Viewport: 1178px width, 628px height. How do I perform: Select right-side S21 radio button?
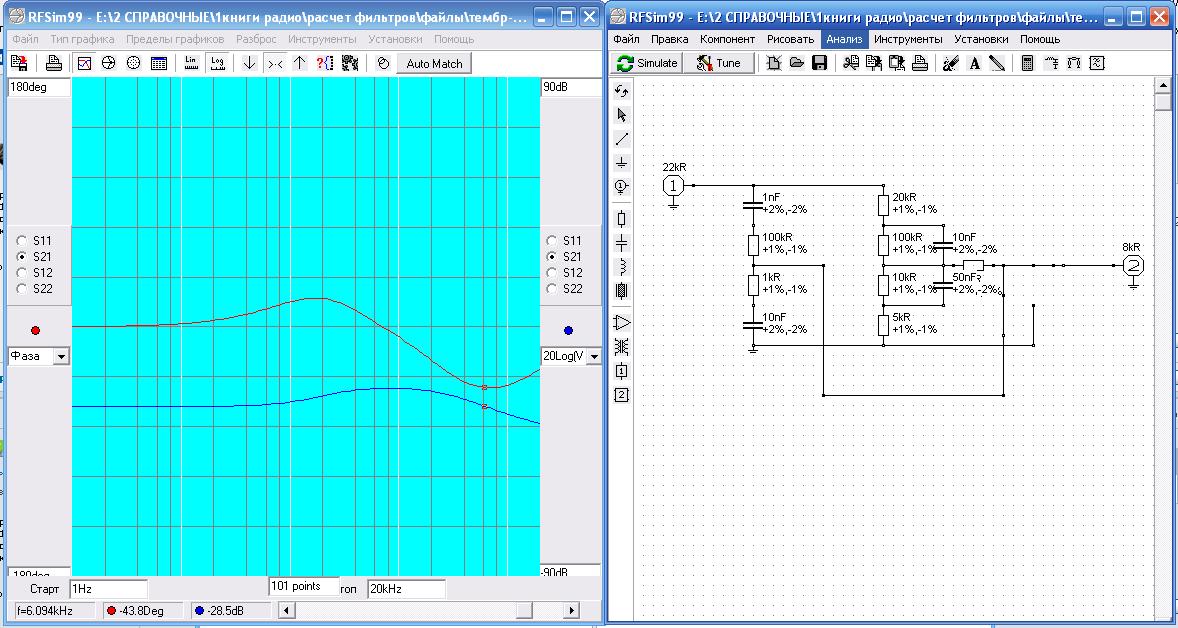(551, 256)
